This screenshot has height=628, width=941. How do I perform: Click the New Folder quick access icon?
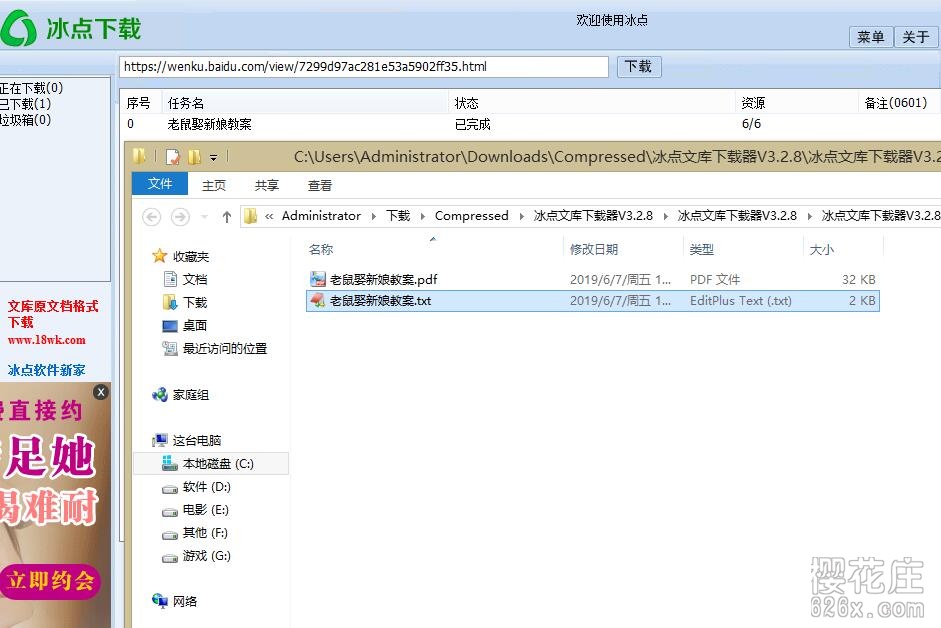194,157
